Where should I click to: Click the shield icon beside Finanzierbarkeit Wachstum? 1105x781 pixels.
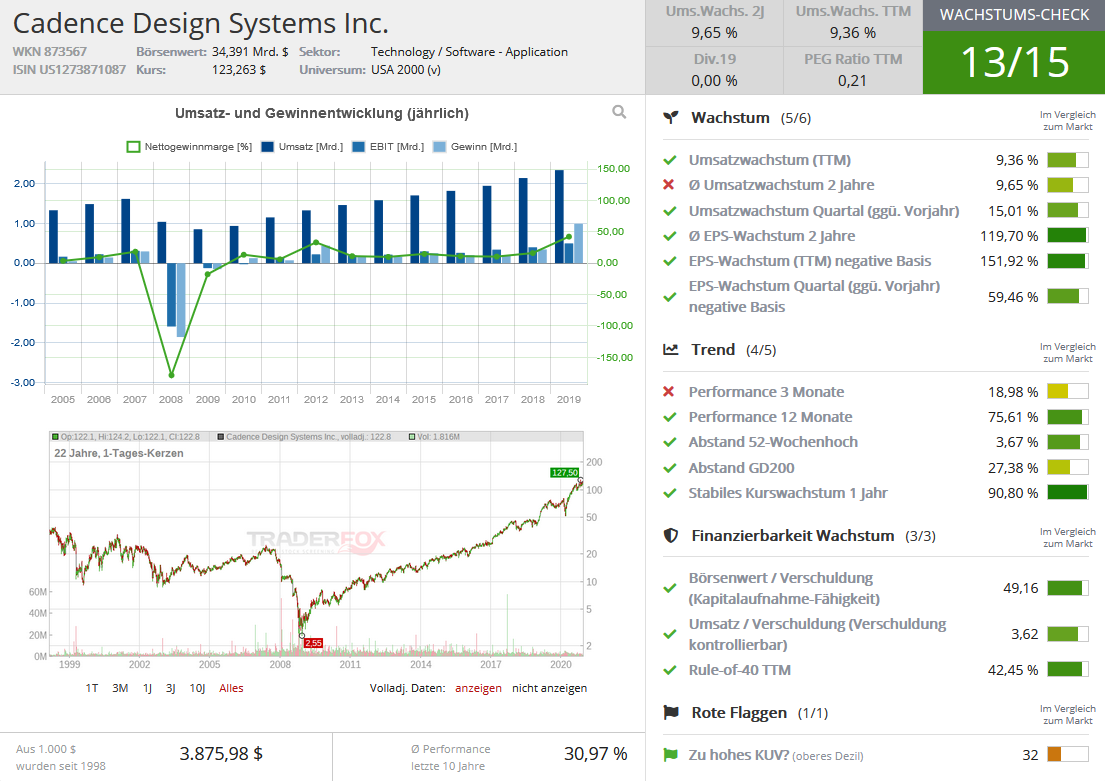coord(671,536)
